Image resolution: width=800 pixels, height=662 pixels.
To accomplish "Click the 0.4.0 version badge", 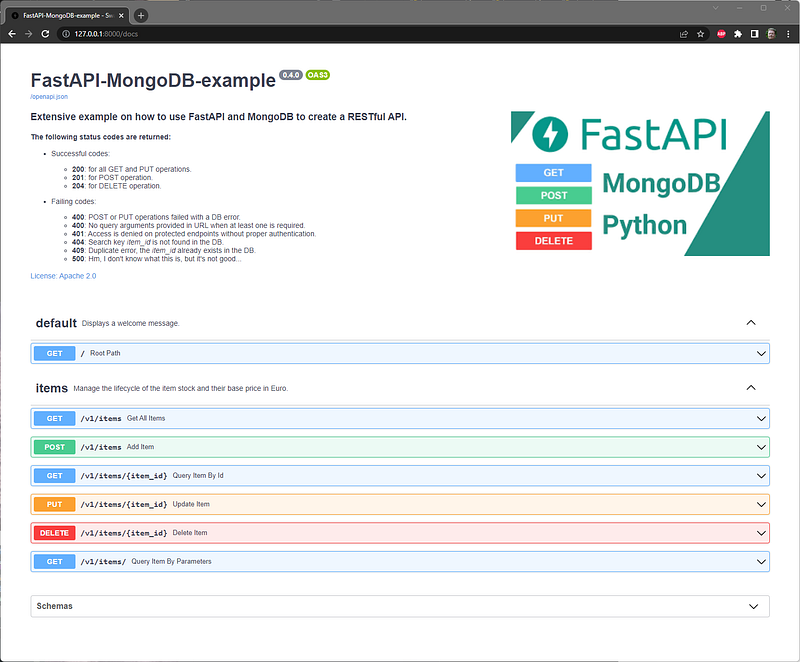I will [291, 75].
